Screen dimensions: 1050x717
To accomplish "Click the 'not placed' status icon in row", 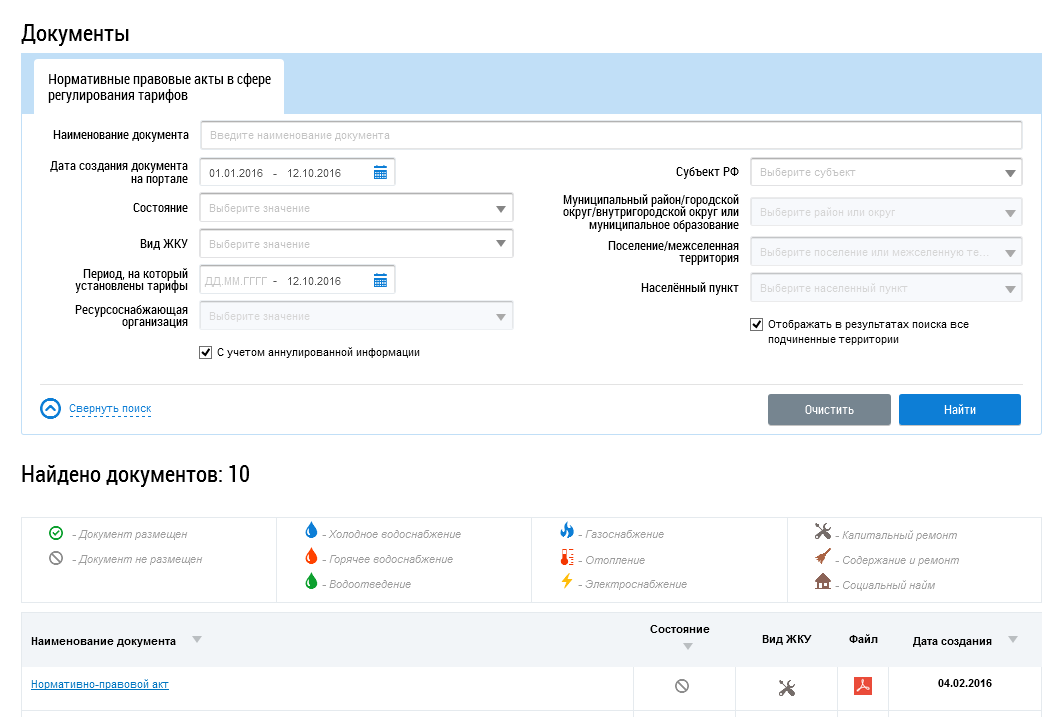I will click(682, 686).
